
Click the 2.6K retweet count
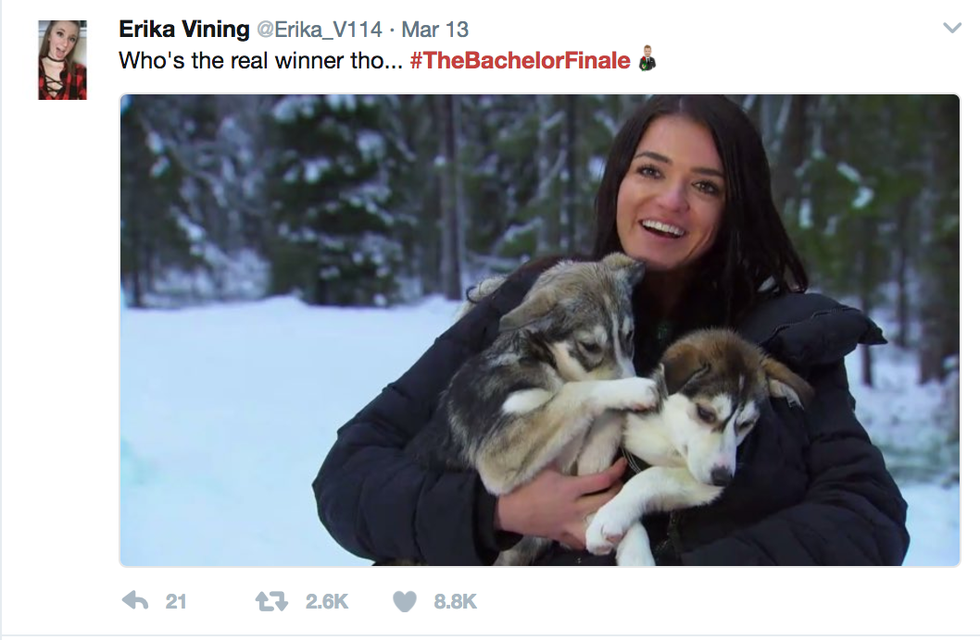tap(326, 601)
